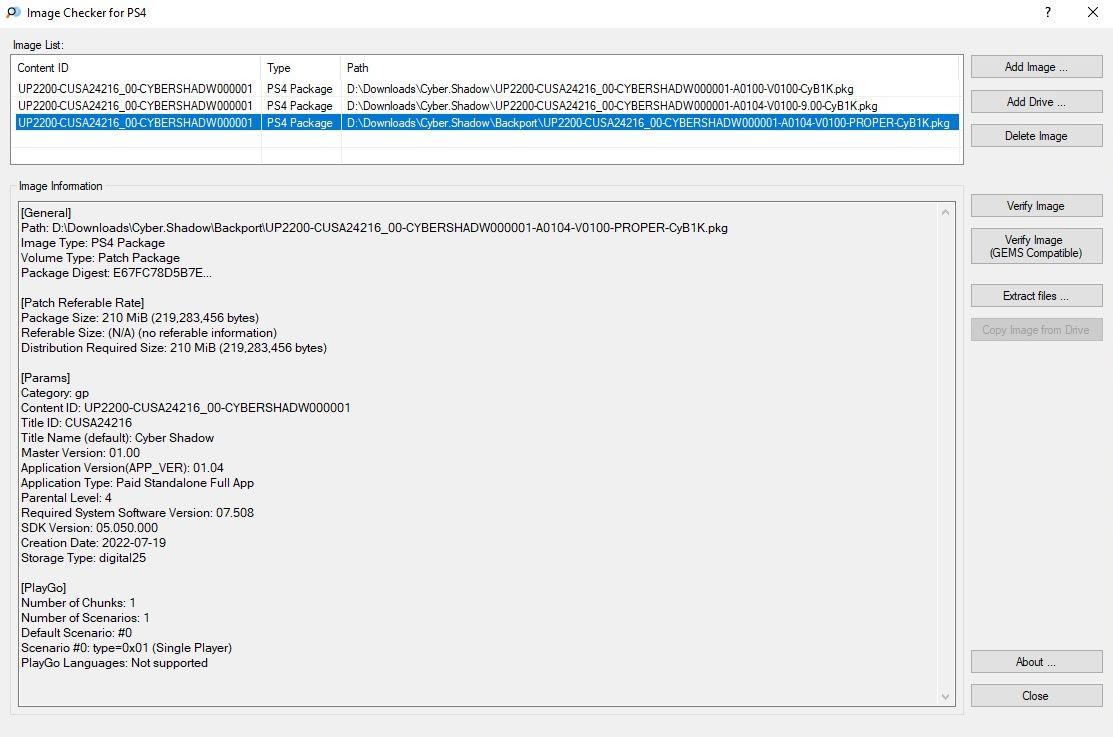Click the Category: gp line
Viewport: 1113px width, 737px height.
[55, 393]
